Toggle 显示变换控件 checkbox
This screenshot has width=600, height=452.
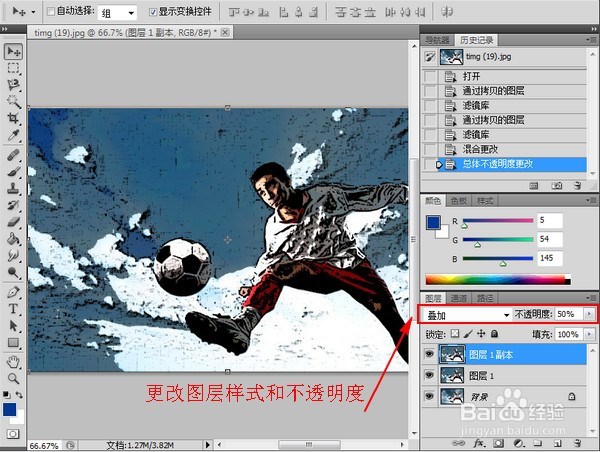[x=153, y=12]
